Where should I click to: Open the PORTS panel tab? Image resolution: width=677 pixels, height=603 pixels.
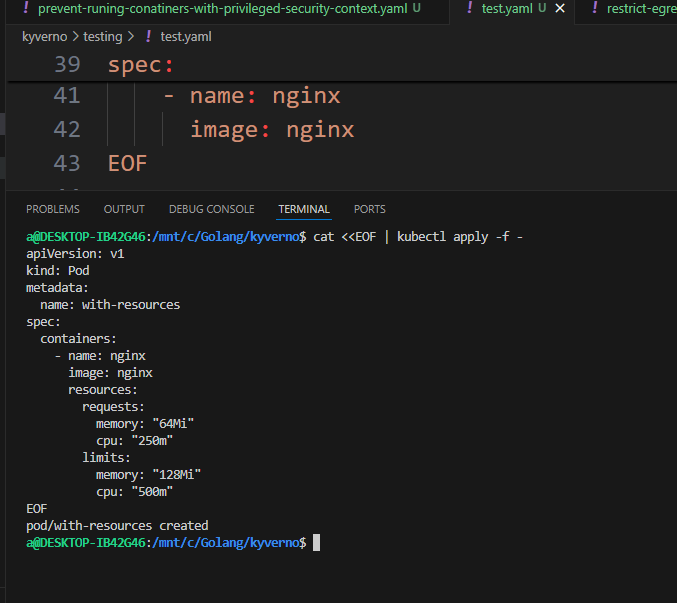[x=370, y=209]
